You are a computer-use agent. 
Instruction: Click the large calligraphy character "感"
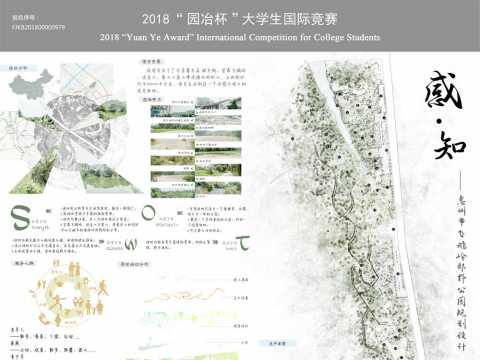coord(444,90)
